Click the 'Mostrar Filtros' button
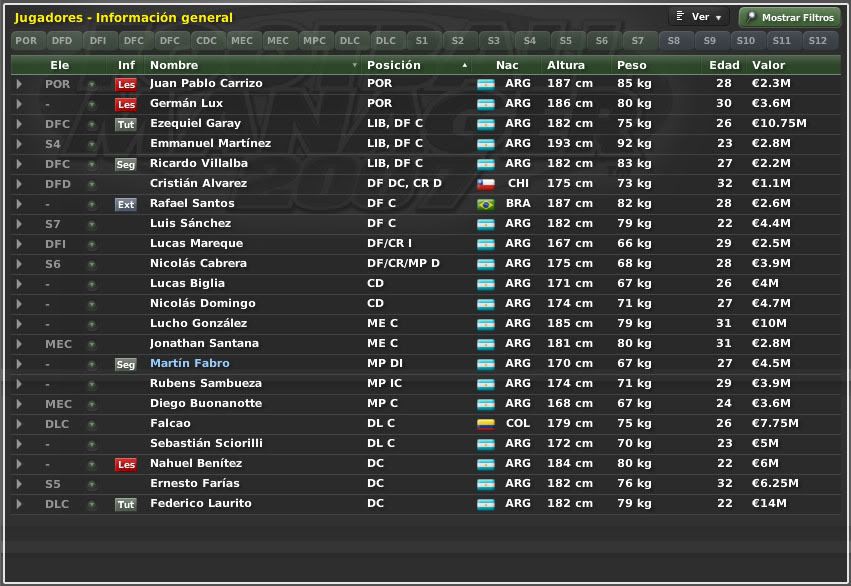Image resolution: width=851 pixels, height=586 pixels. point(789,17)
